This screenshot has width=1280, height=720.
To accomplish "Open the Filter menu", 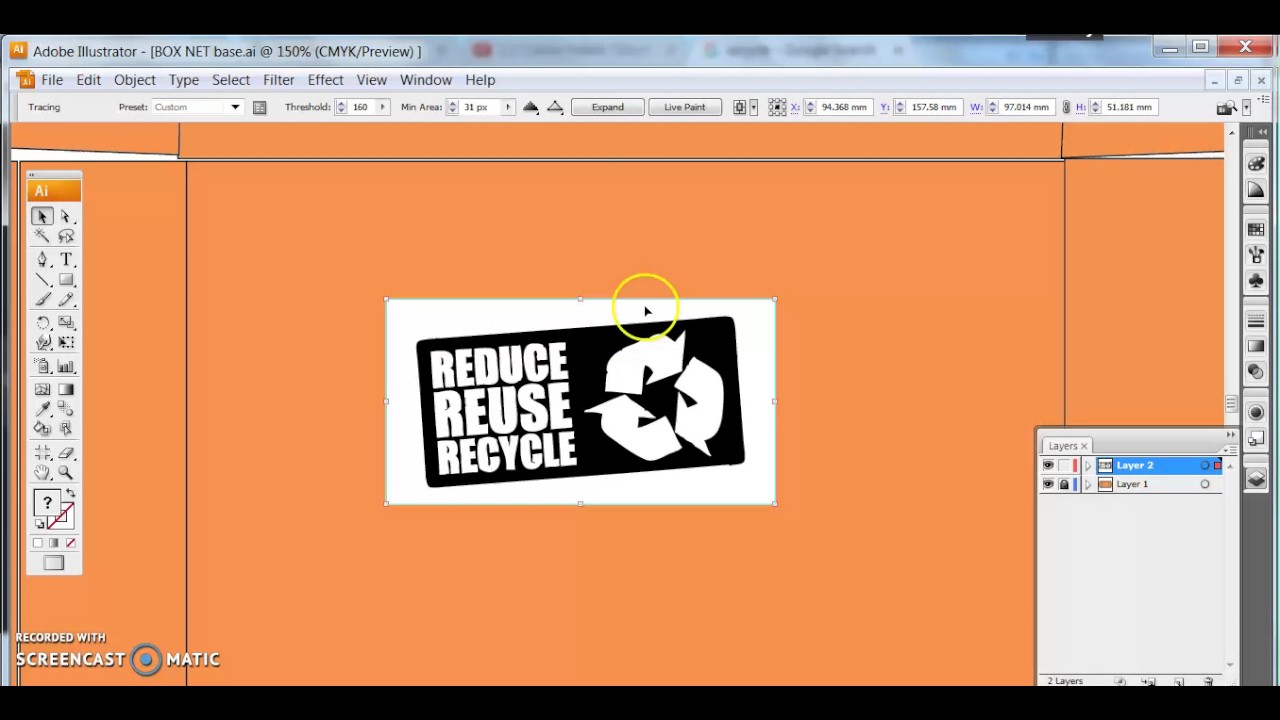I will [279, 80].
